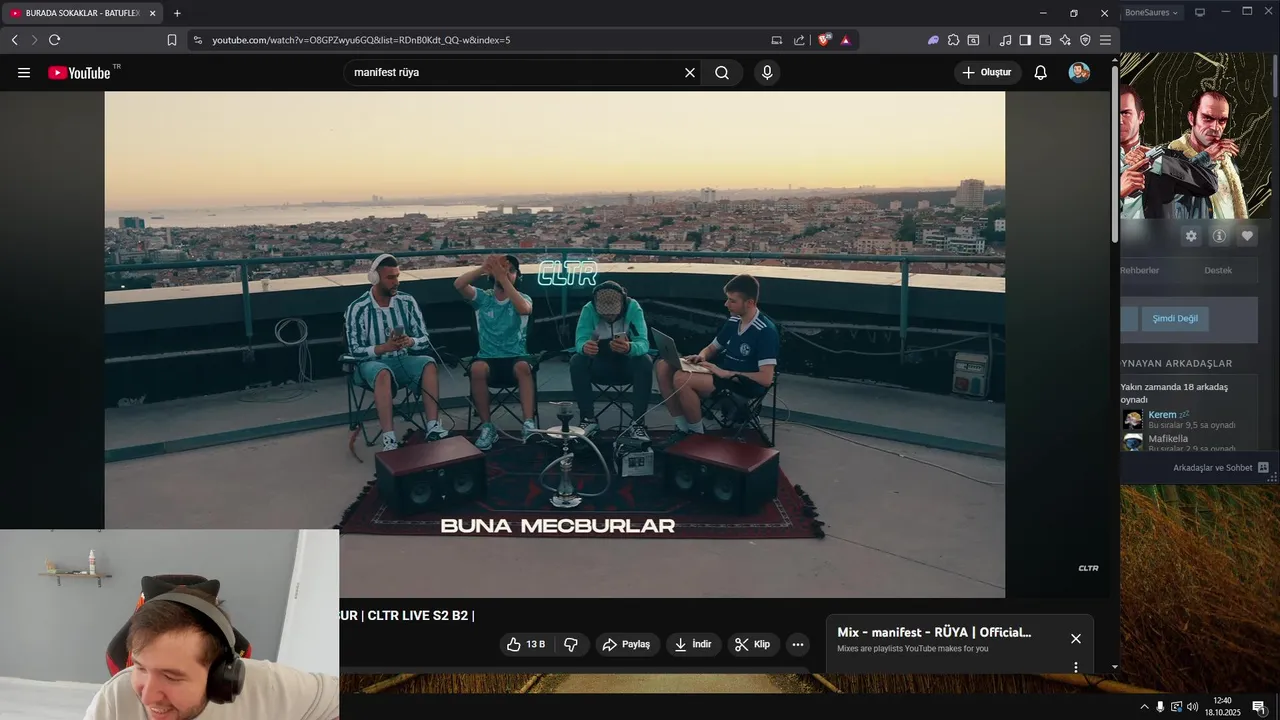Reload the page
The width and height of the screenshot is (1280, 720).
click(54, 40)
